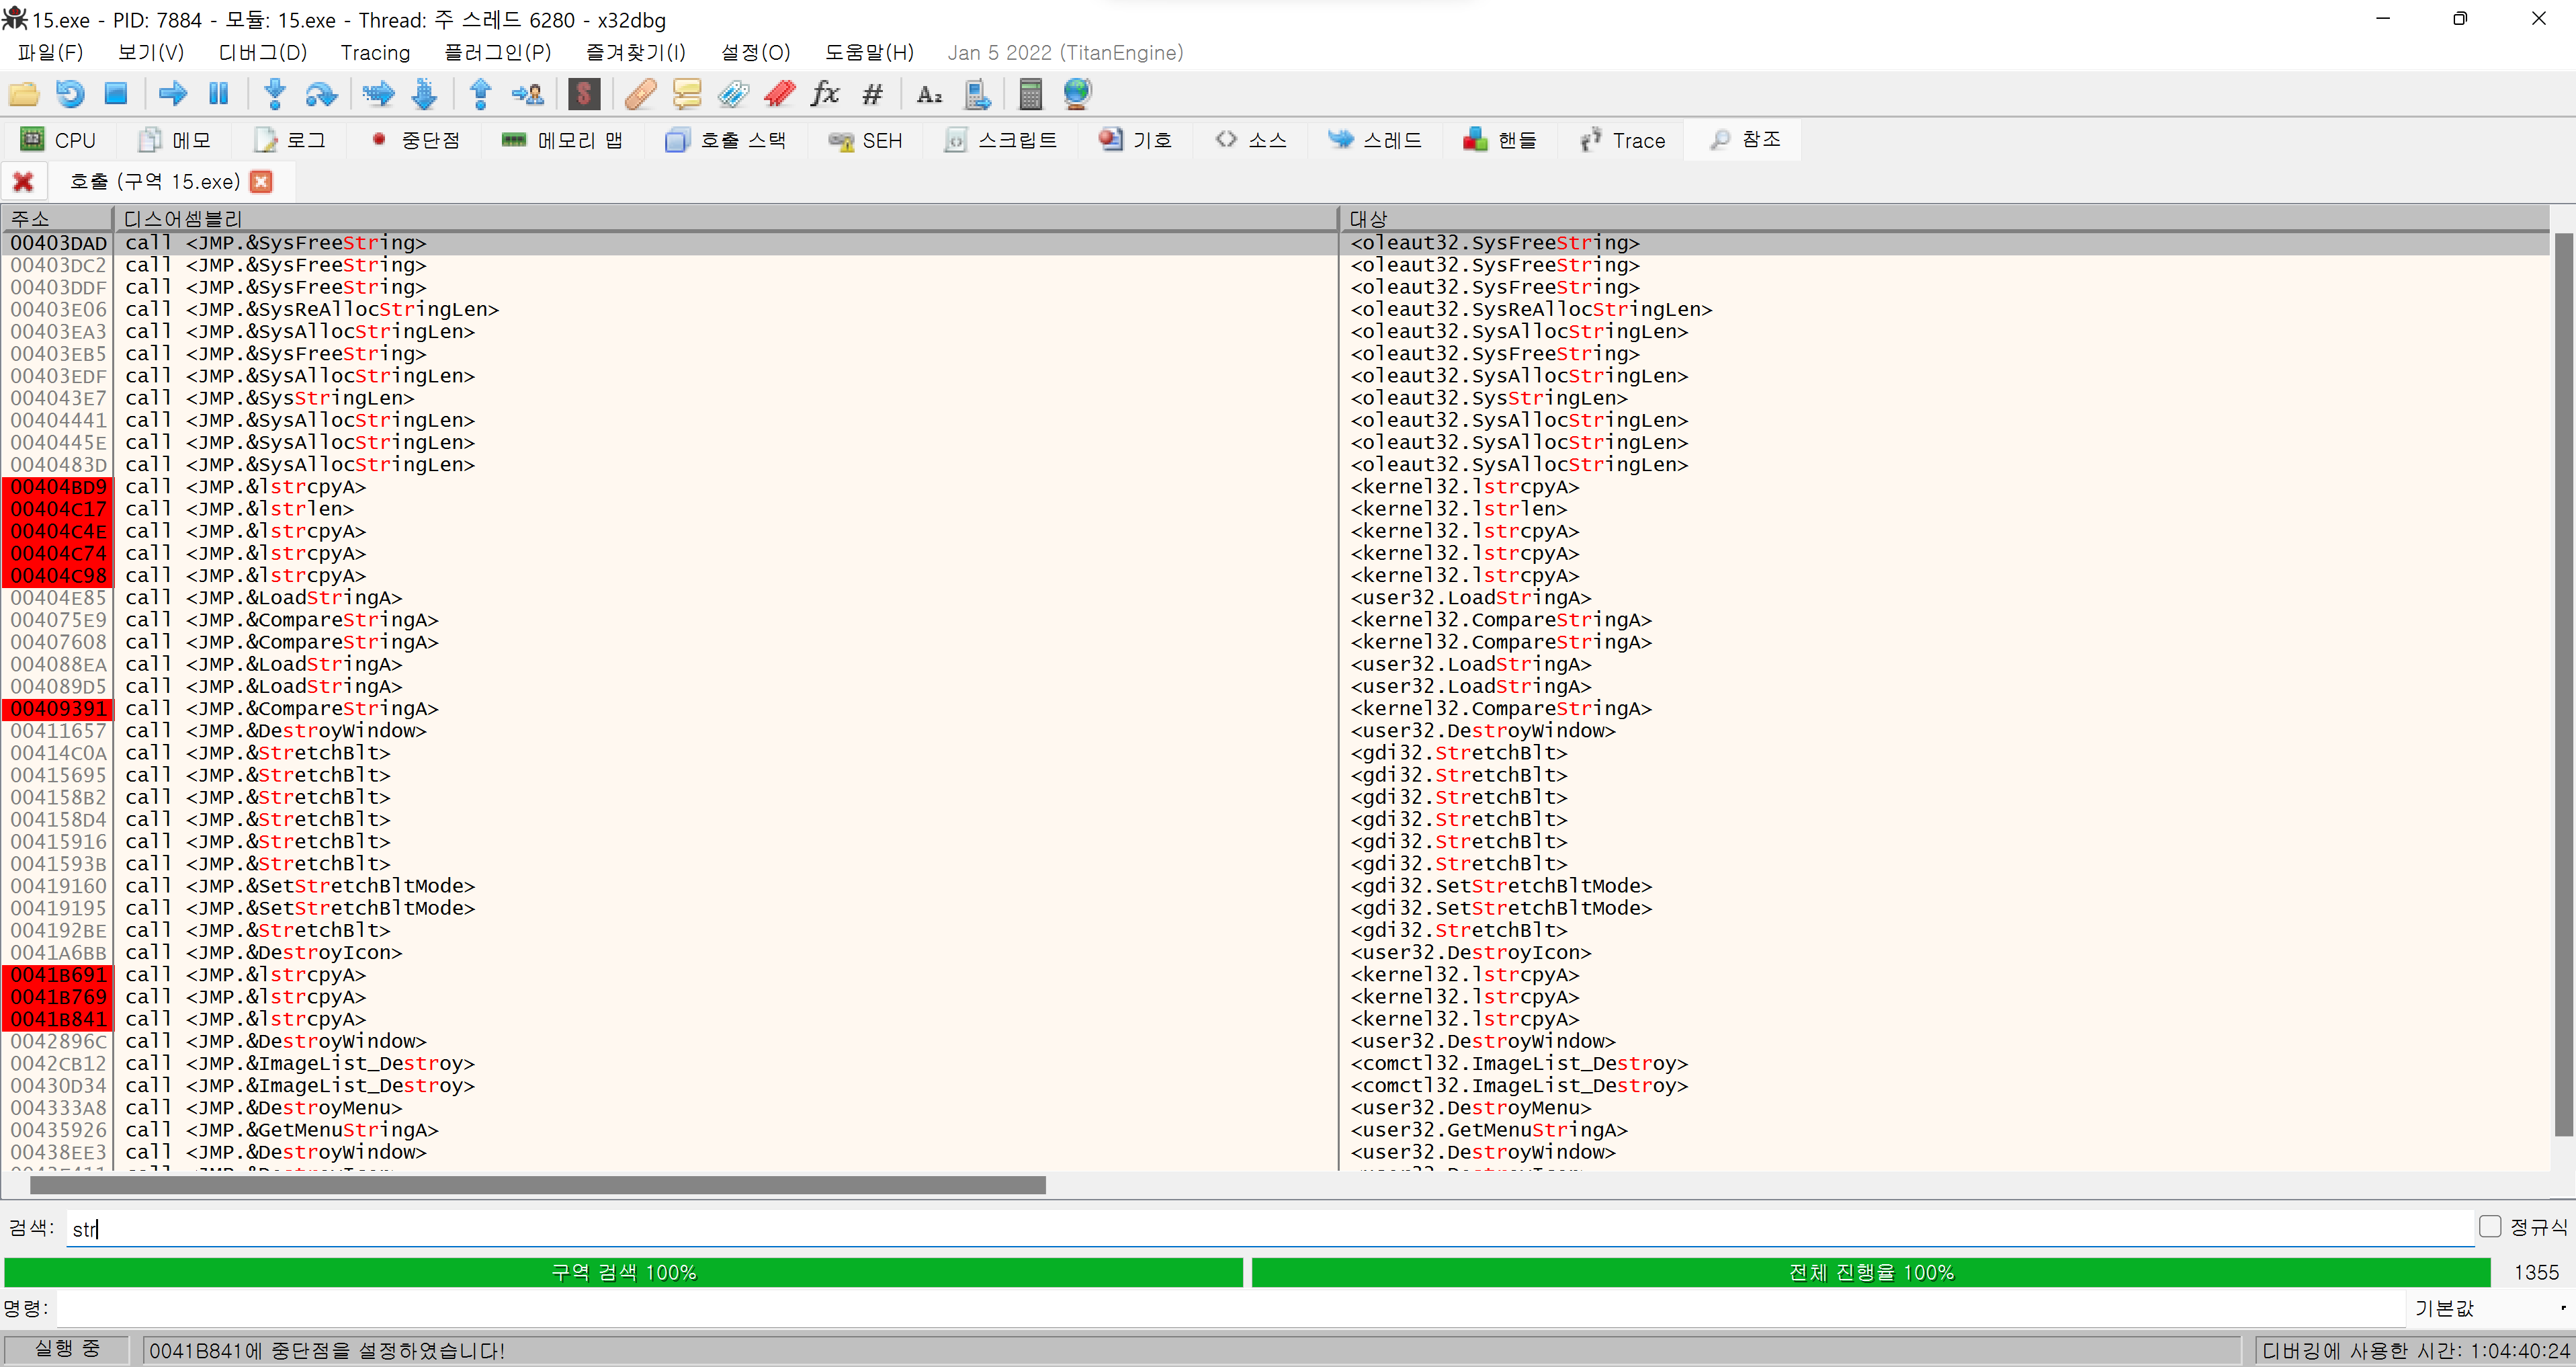Screen dimensions: 2576x1367
Task: Click the 명령 command input field
Action: pos(1230,1308)
